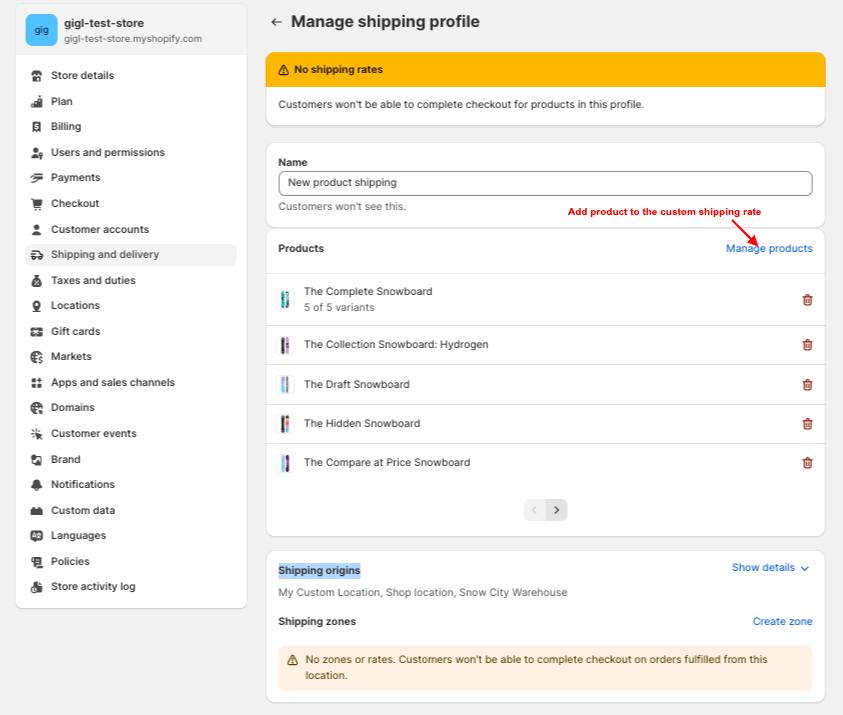The height and width of the screenshot is (715, 843).
Task: Navigate to Payments settings
Action: tap(76, 178)
